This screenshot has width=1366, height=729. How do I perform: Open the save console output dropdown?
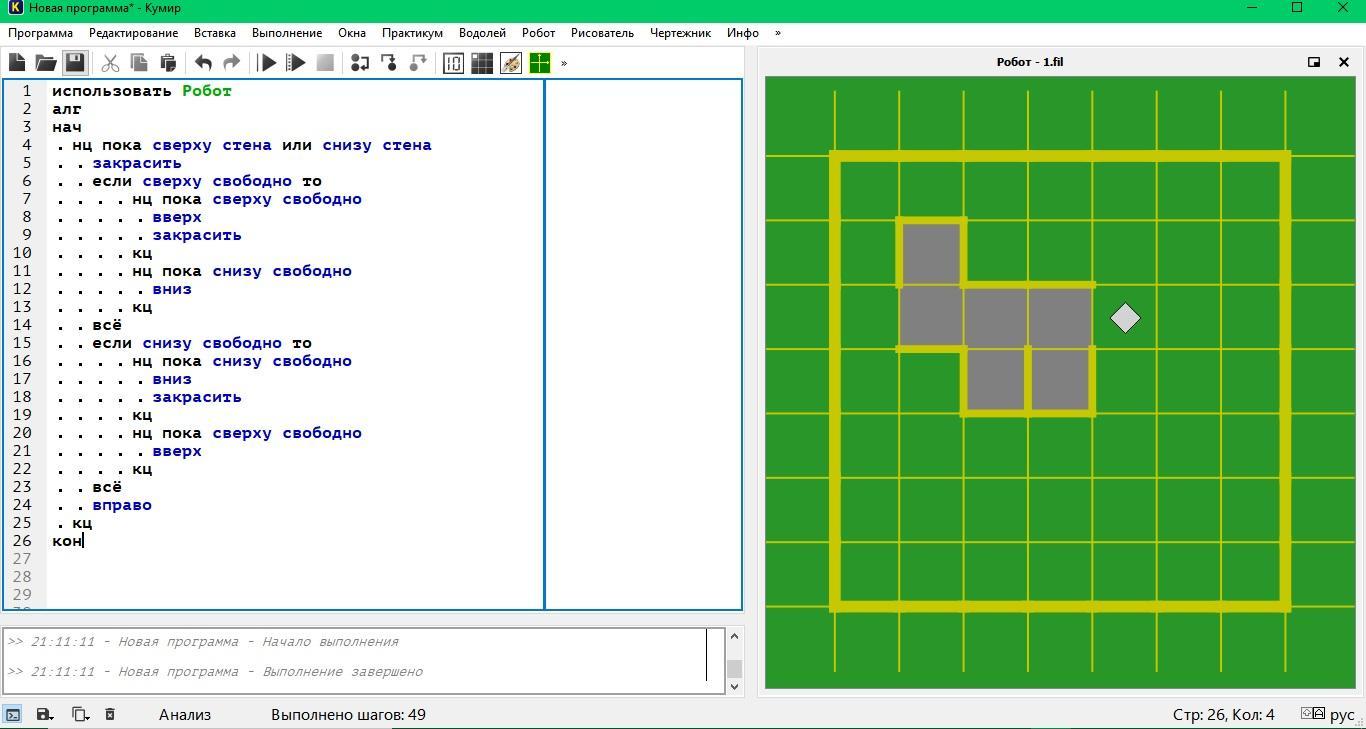45,714
